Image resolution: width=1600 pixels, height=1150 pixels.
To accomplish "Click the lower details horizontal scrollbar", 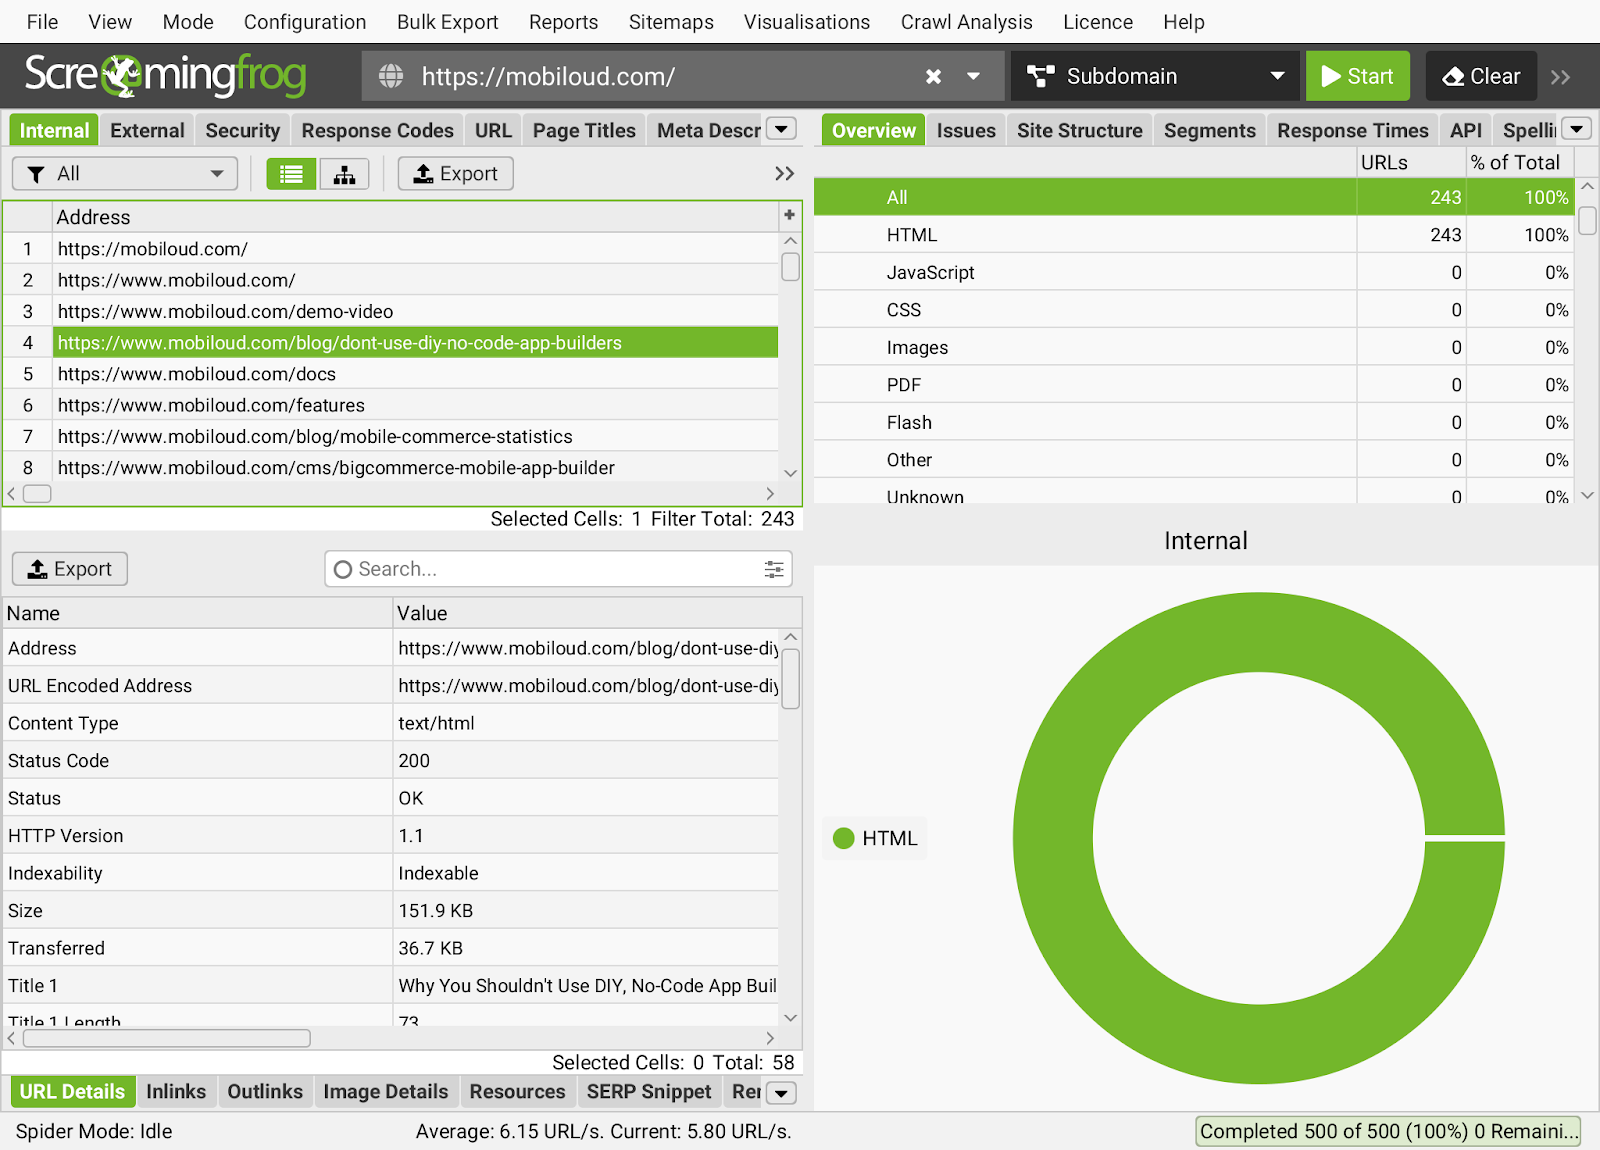I will [167, 1038].
